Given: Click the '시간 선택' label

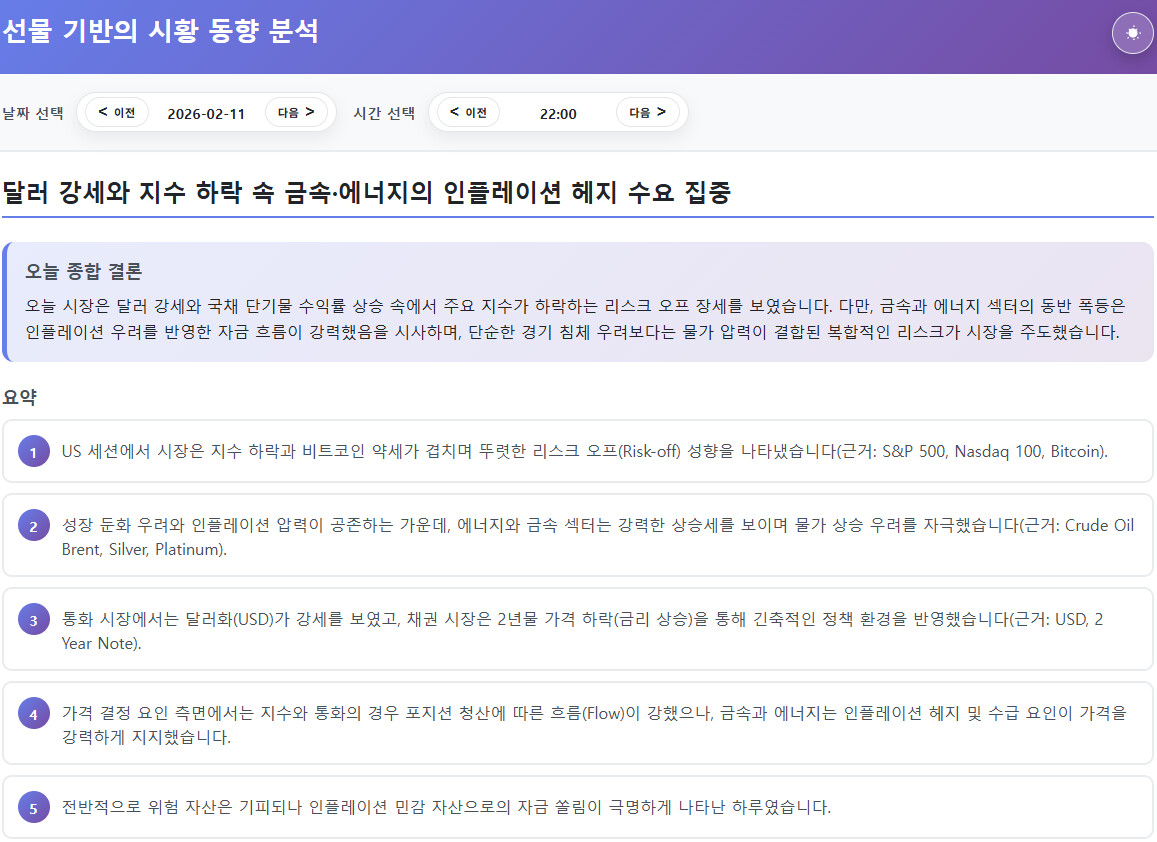Looking at the screenshot, I should pos(384,113).
